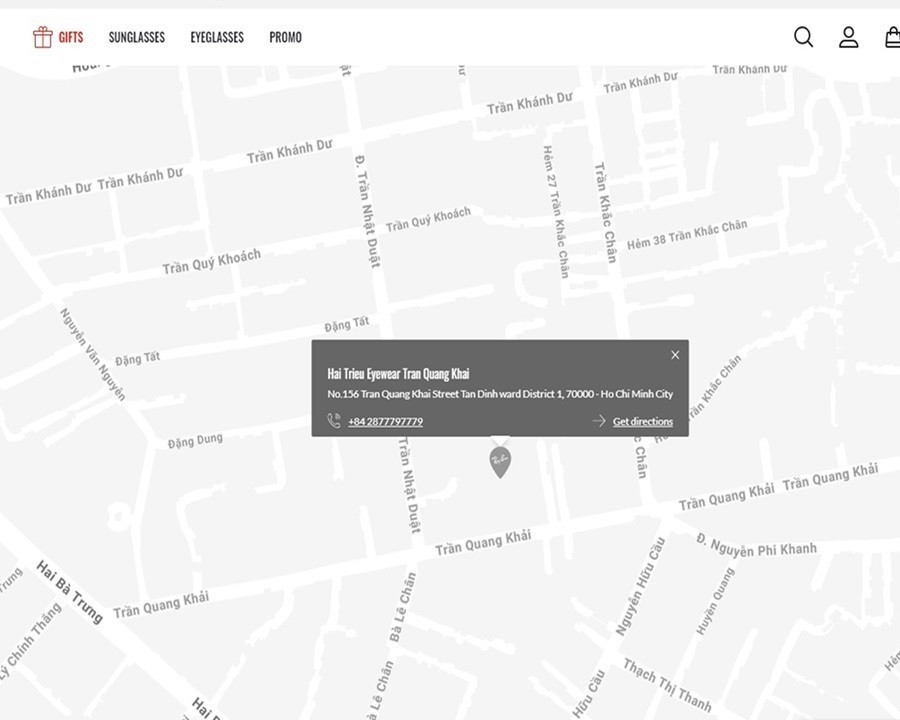
Task: Click the Hẻm 38 Trần Khắc Chân label
Action: pos(686,235)
